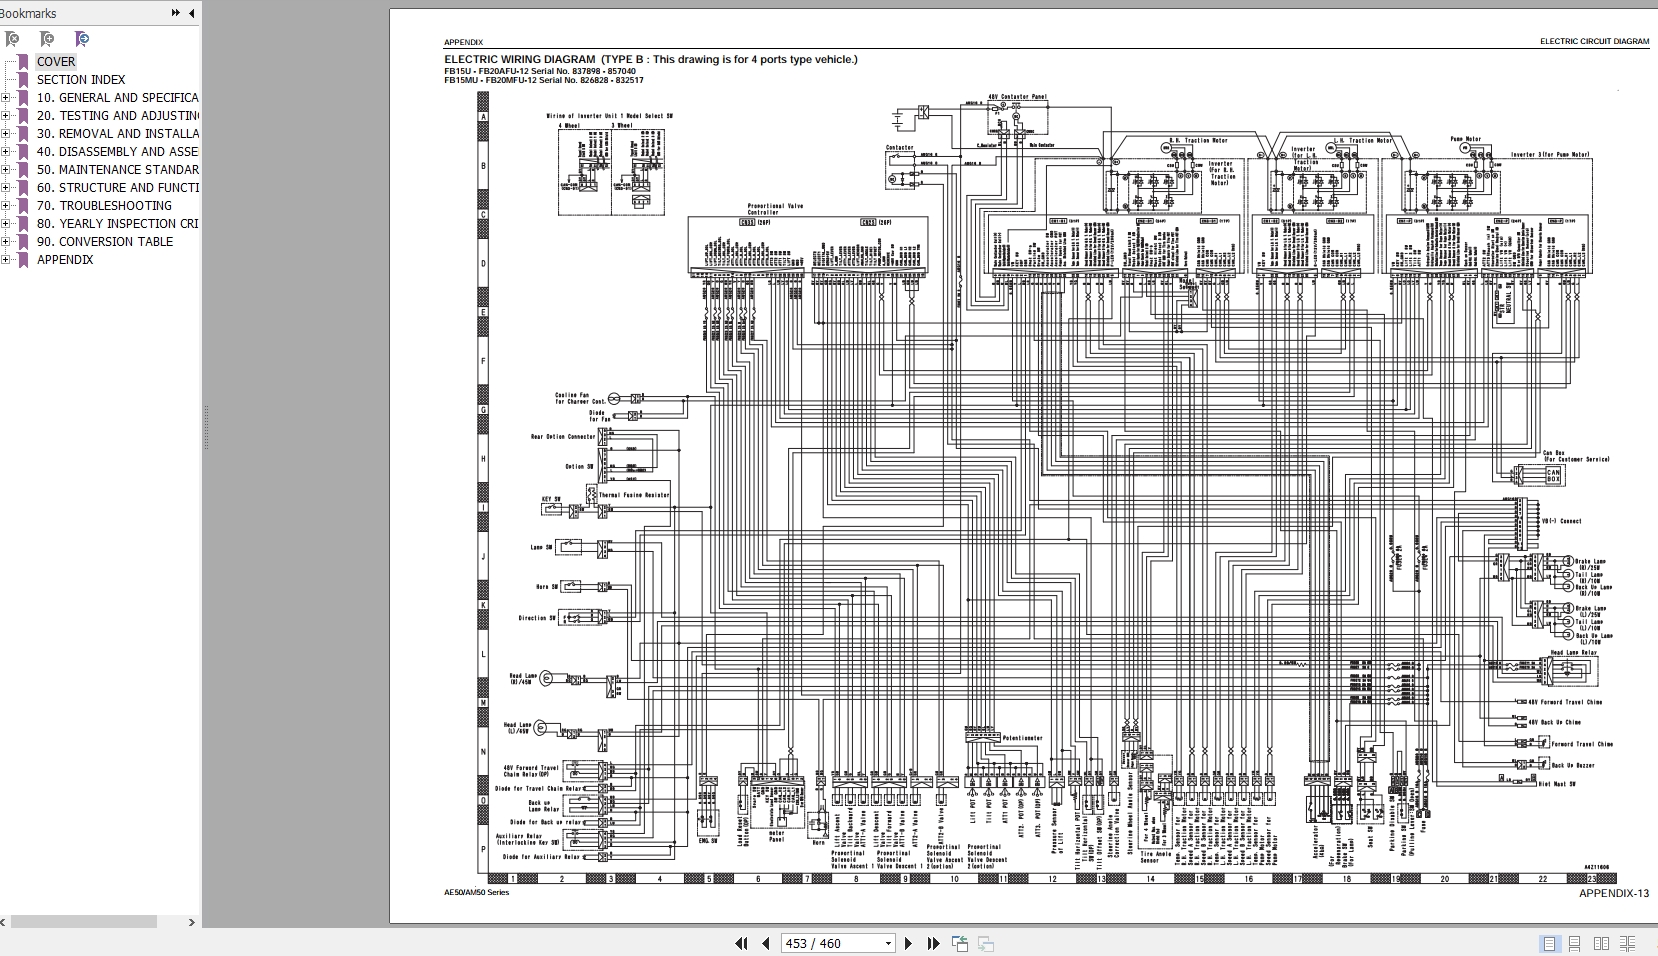Click the bookmarks panel horizontal scrollbar thumb
This screenshot has height=956, width=1658.
[84, 922]
